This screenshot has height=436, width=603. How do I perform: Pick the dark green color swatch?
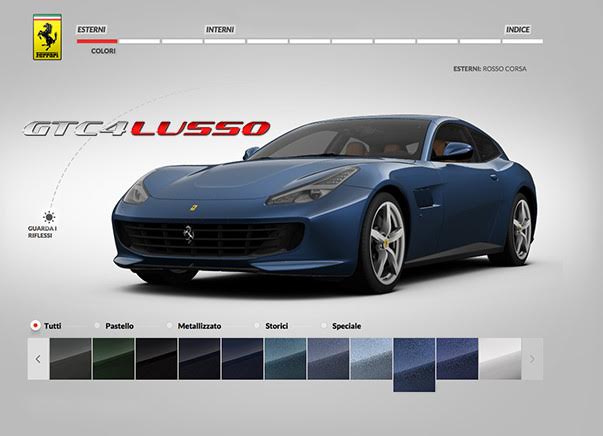coord(113,359)
